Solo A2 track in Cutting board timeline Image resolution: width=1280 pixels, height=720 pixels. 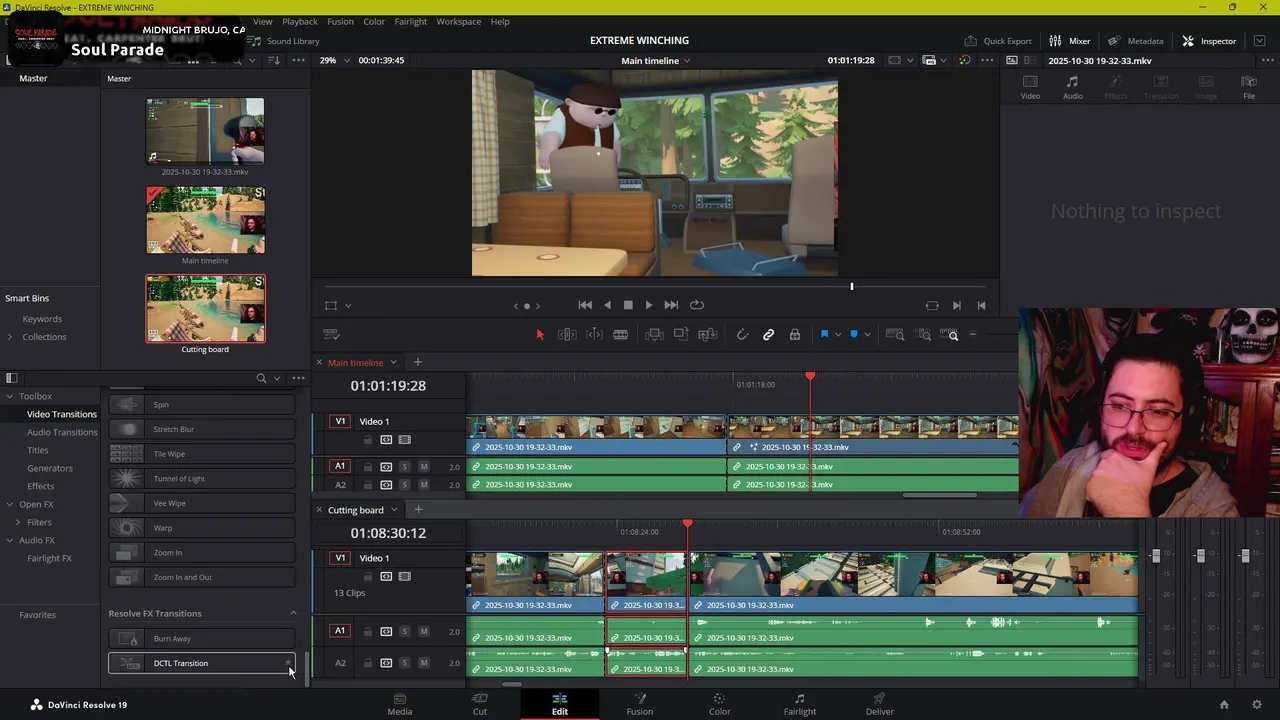[405, 663]
